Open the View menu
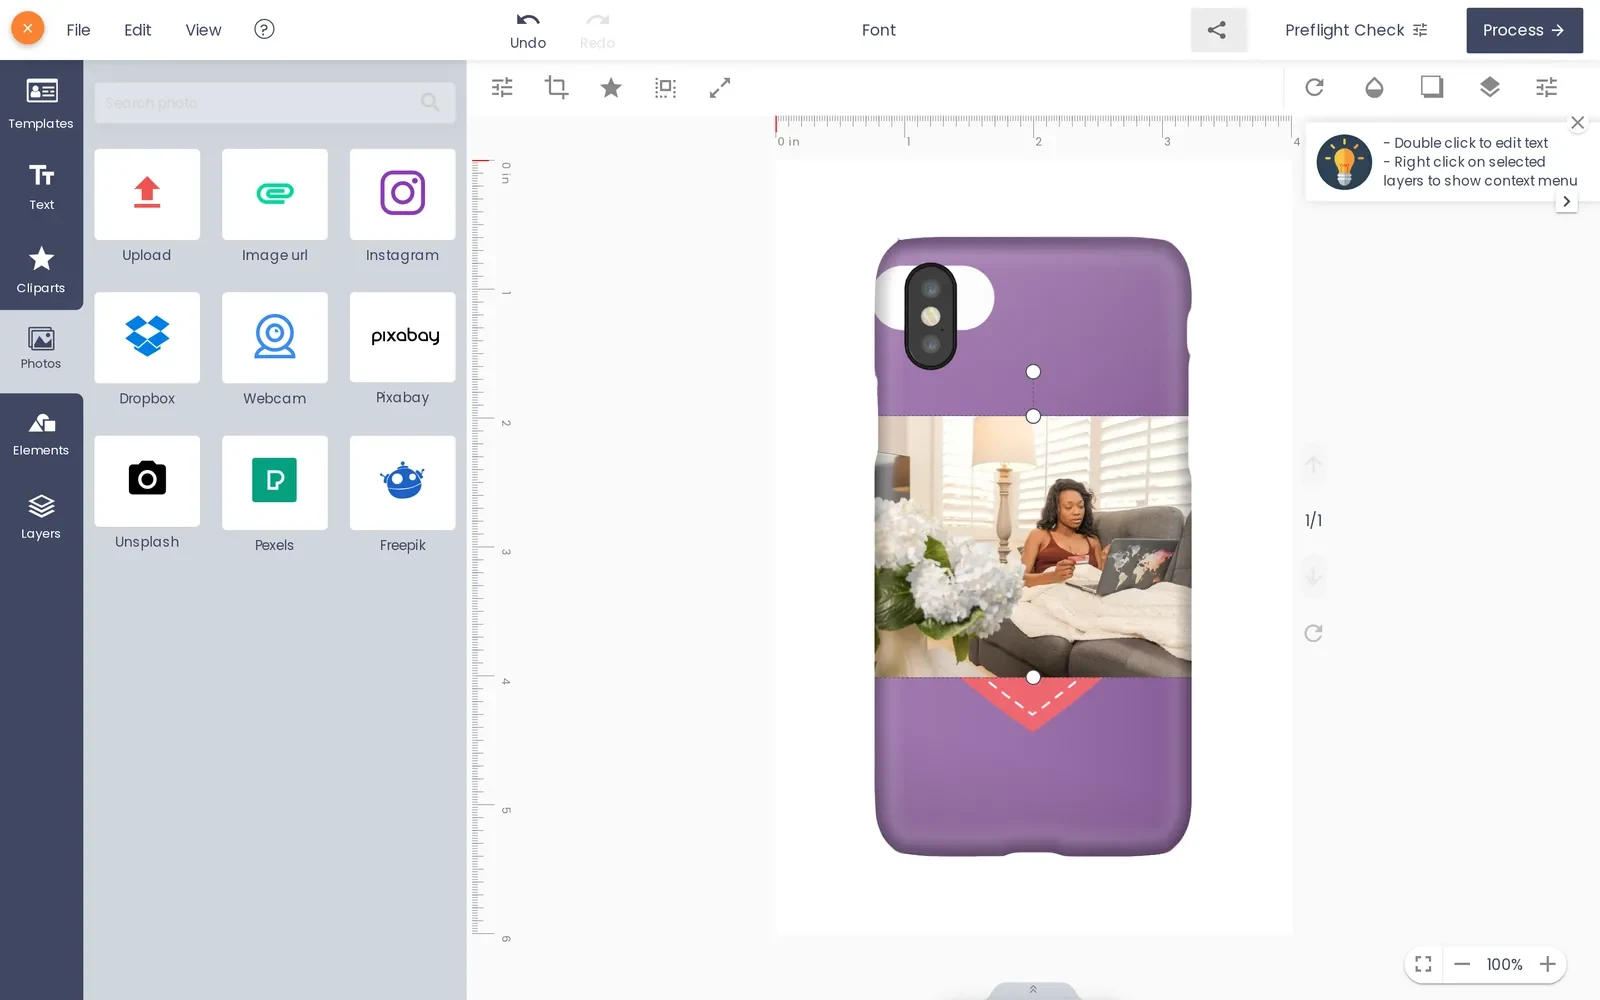The width and height of the screenshot is (1600, 1000). pyautogui.click(x=203, y=30)
